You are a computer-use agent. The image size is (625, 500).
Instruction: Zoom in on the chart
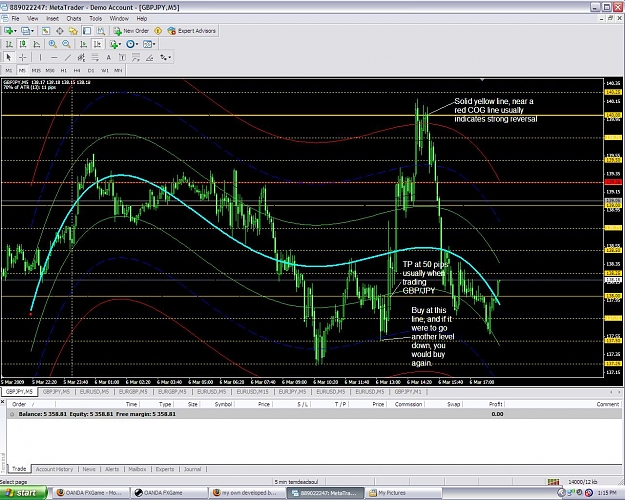point(52,44)
